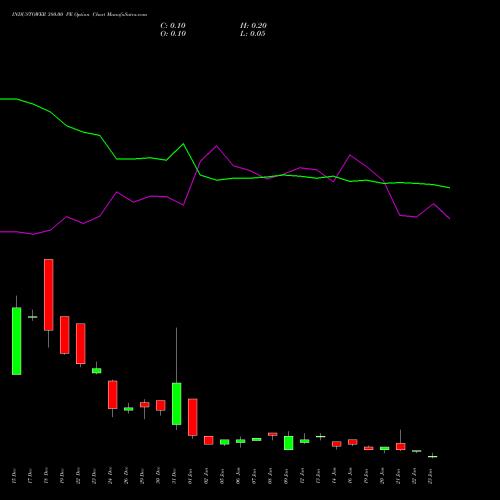Click the '09 Jan' date label
The image size is (500, 500).
286,476
